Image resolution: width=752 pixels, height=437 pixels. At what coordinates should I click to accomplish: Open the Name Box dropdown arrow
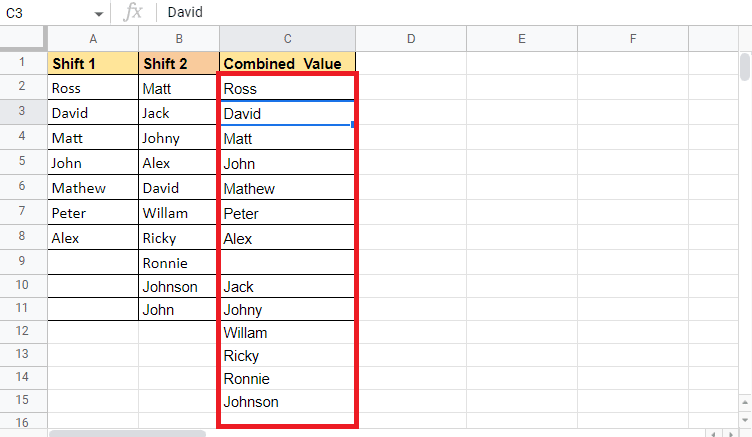(98, 14)
